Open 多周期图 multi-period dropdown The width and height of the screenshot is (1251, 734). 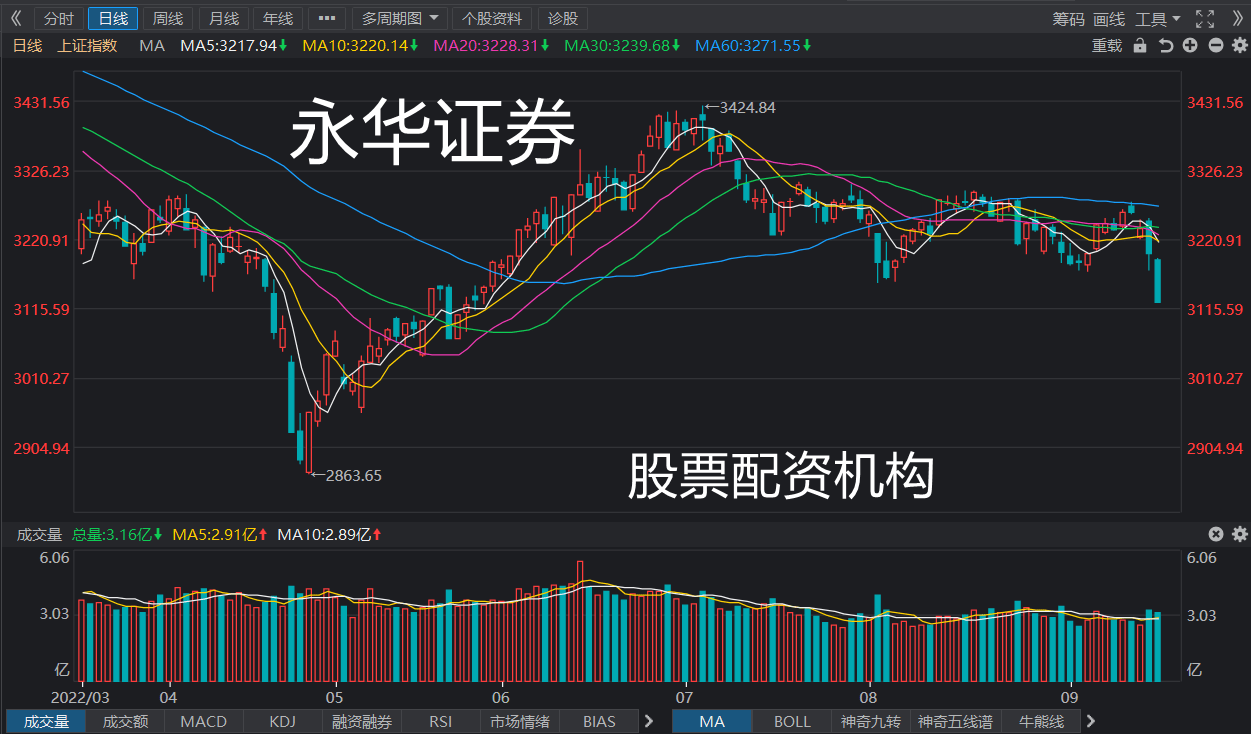pos(399,19)
